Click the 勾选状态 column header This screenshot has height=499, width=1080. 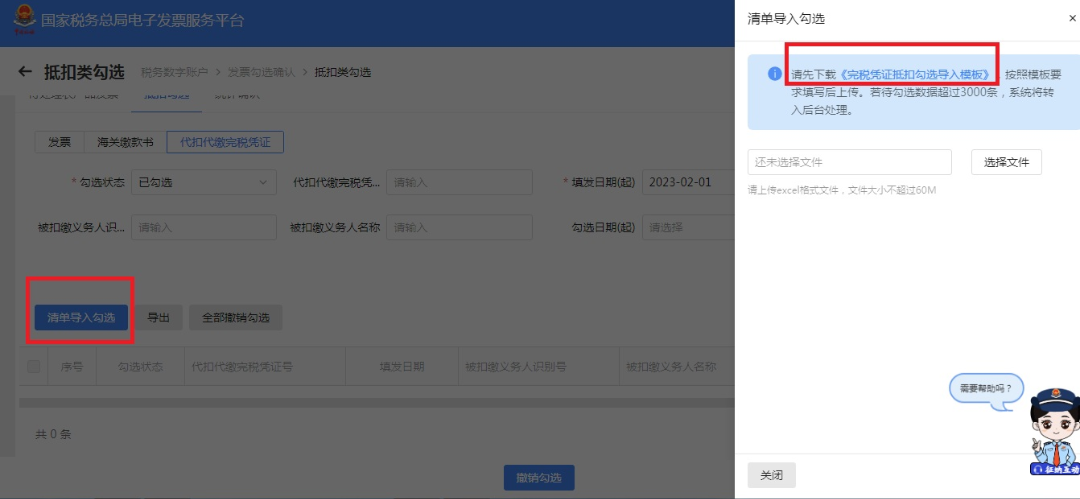point(141,367)
